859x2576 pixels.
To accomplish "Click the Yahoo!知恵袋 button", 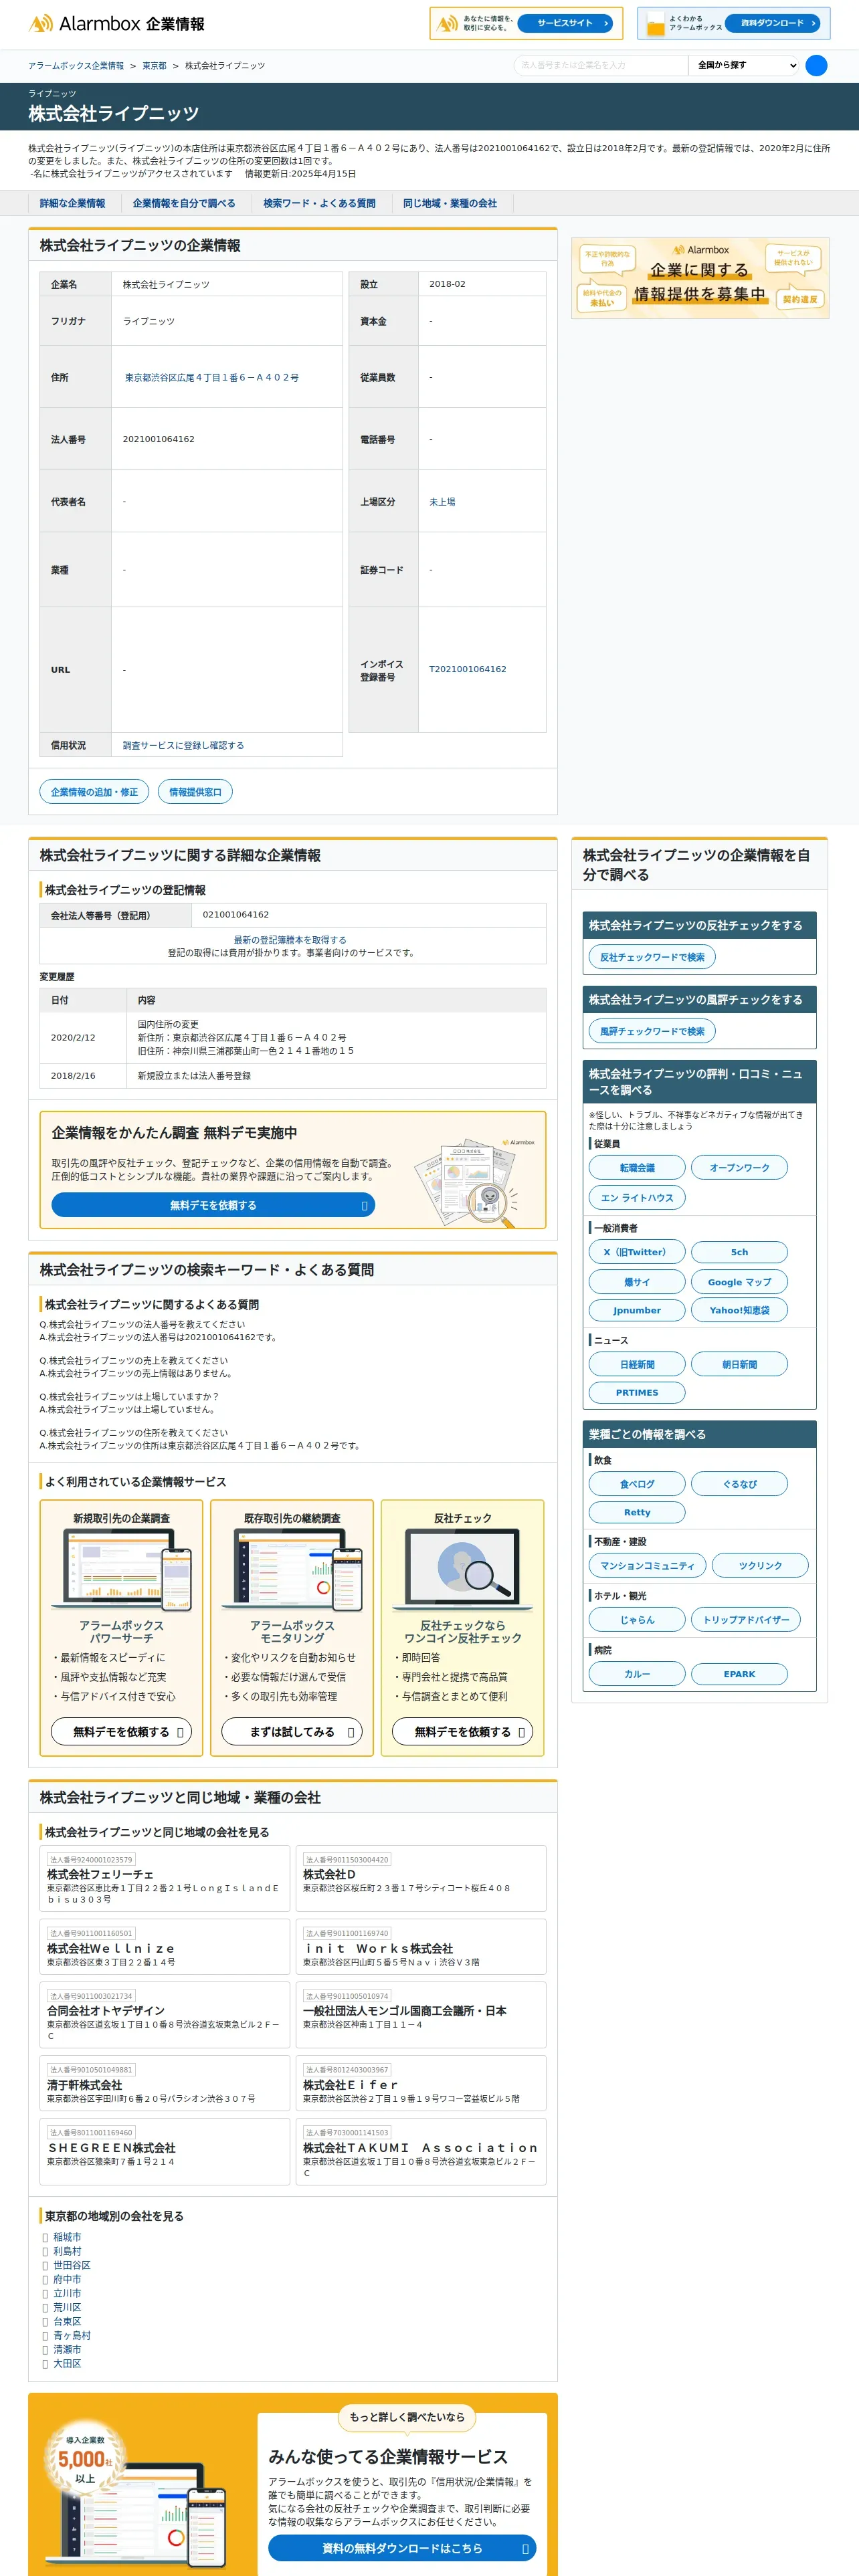I will coord(740,1310).
